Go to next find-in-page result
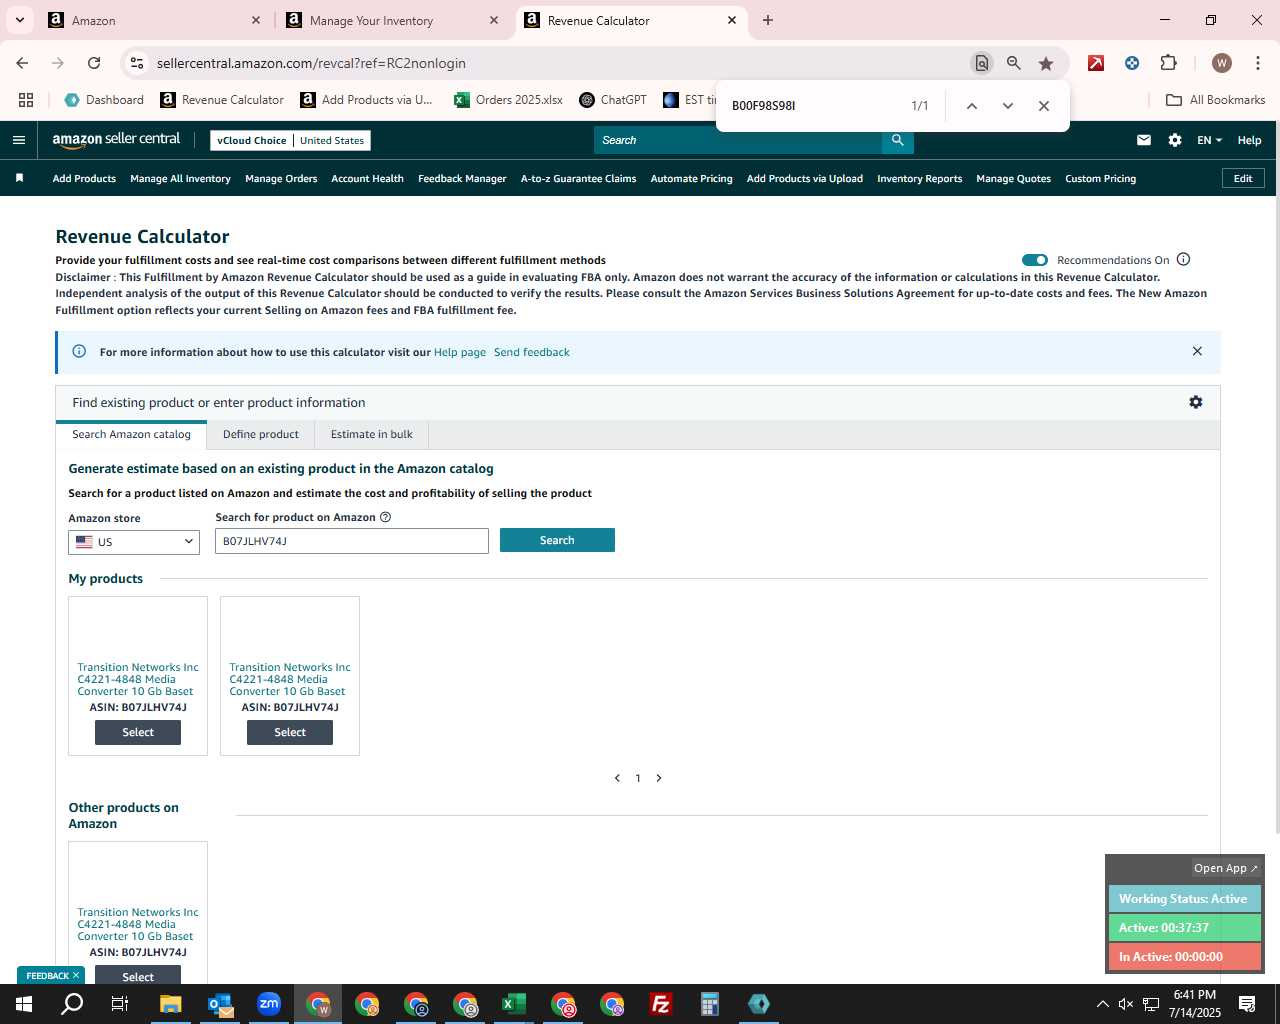 click(x=1007, y=106)
